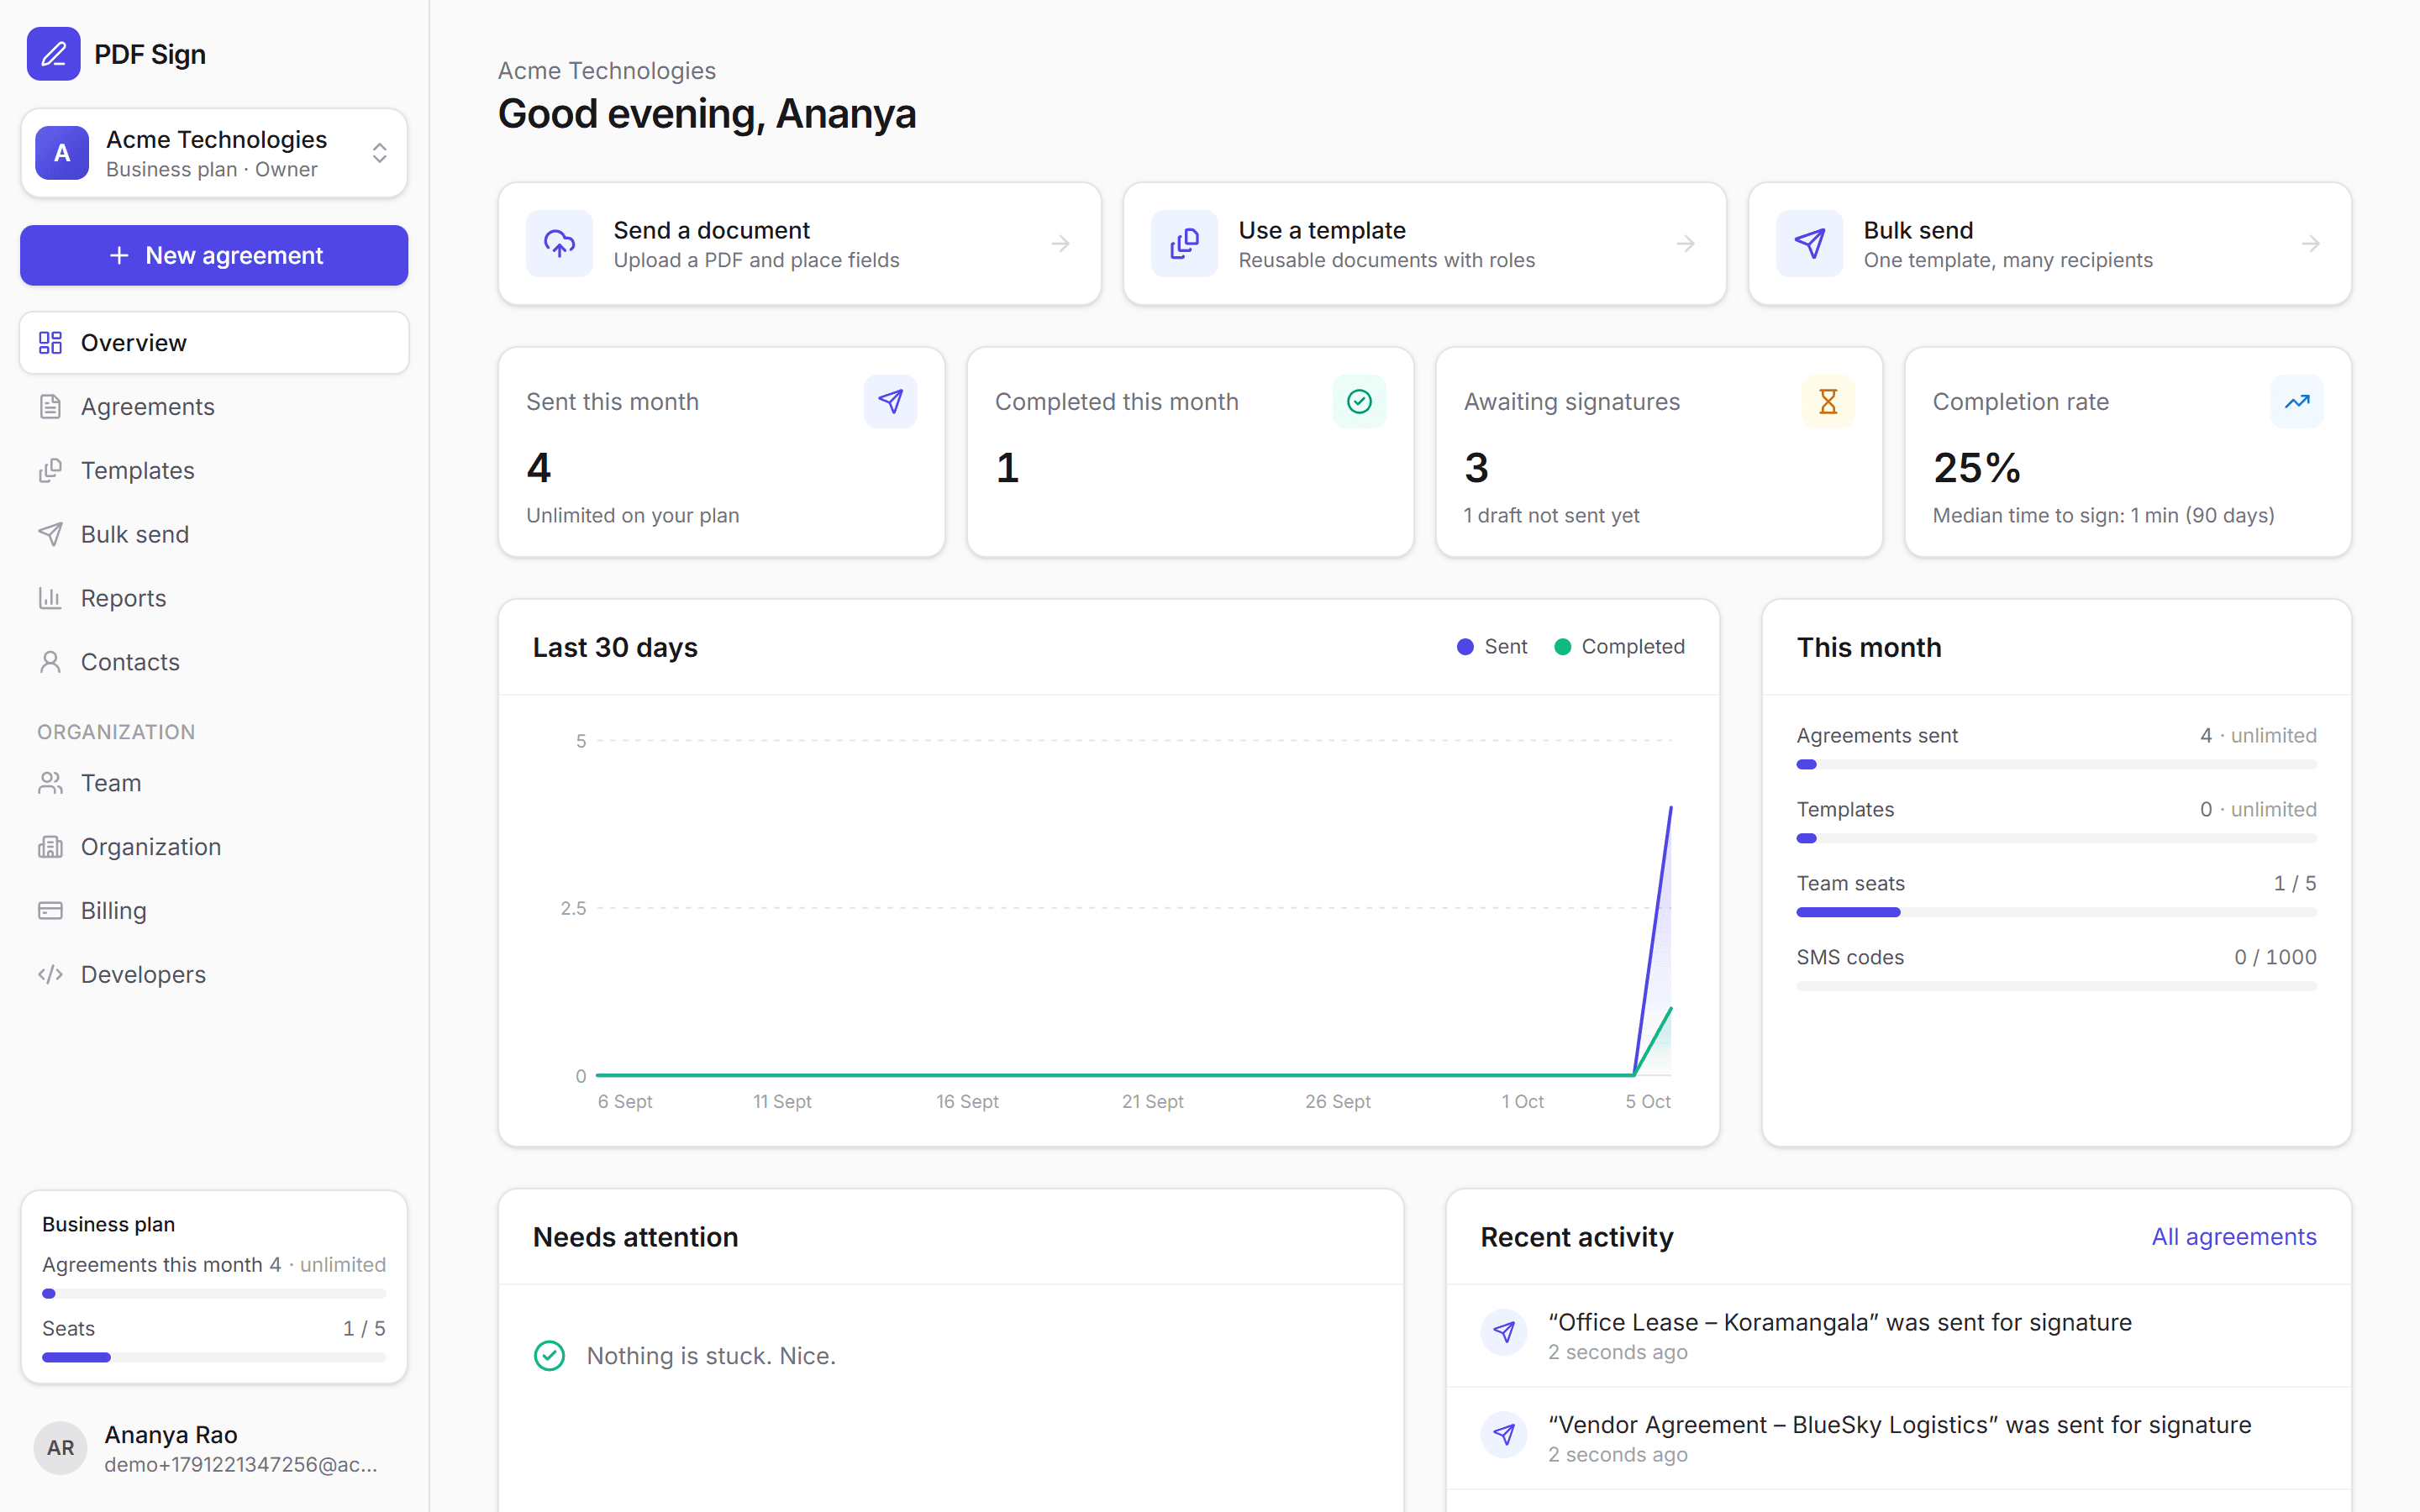
Task: Toggle the Completed series in chart legend
Action: (x=1620, y=647)
